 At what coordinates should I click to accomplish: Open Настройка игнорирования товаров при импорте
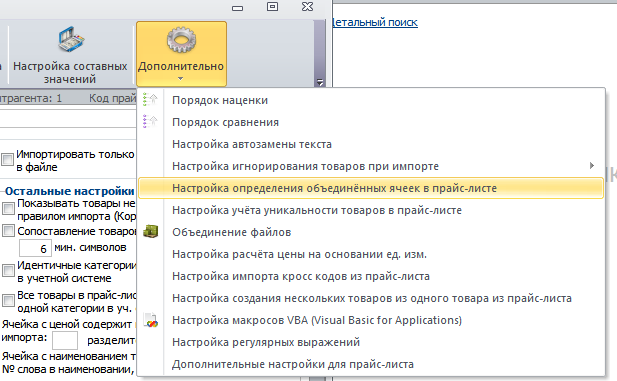point(371,166)
